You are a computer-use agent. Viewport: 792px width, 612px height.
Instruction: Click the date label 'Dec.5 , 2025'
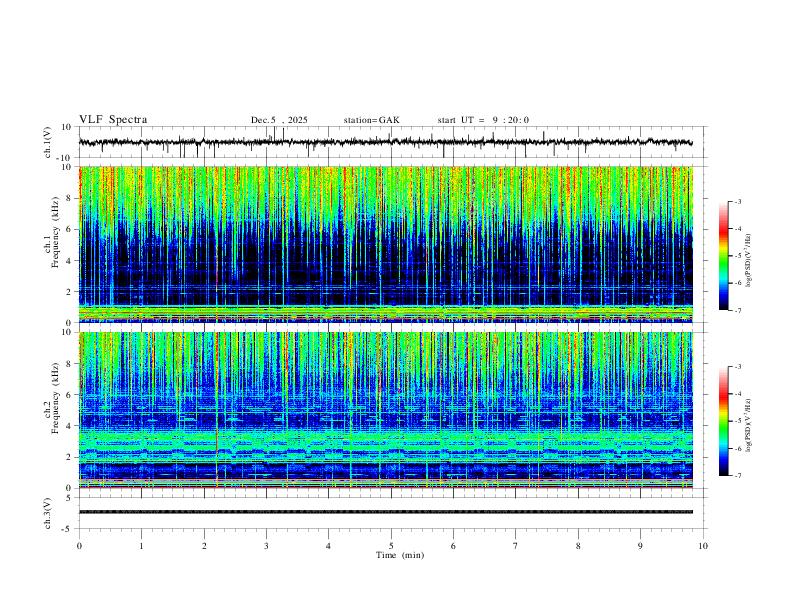279,120
